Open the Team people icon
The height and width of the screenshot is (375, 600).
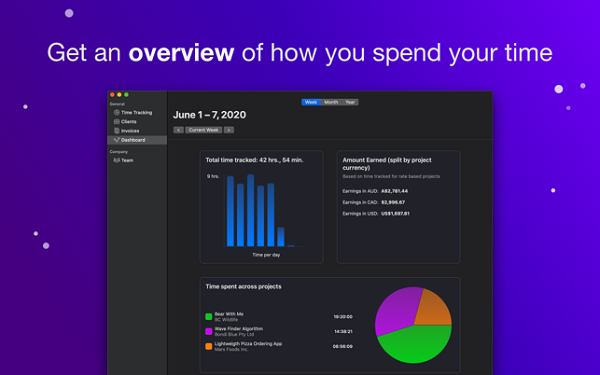click(117, 160)
